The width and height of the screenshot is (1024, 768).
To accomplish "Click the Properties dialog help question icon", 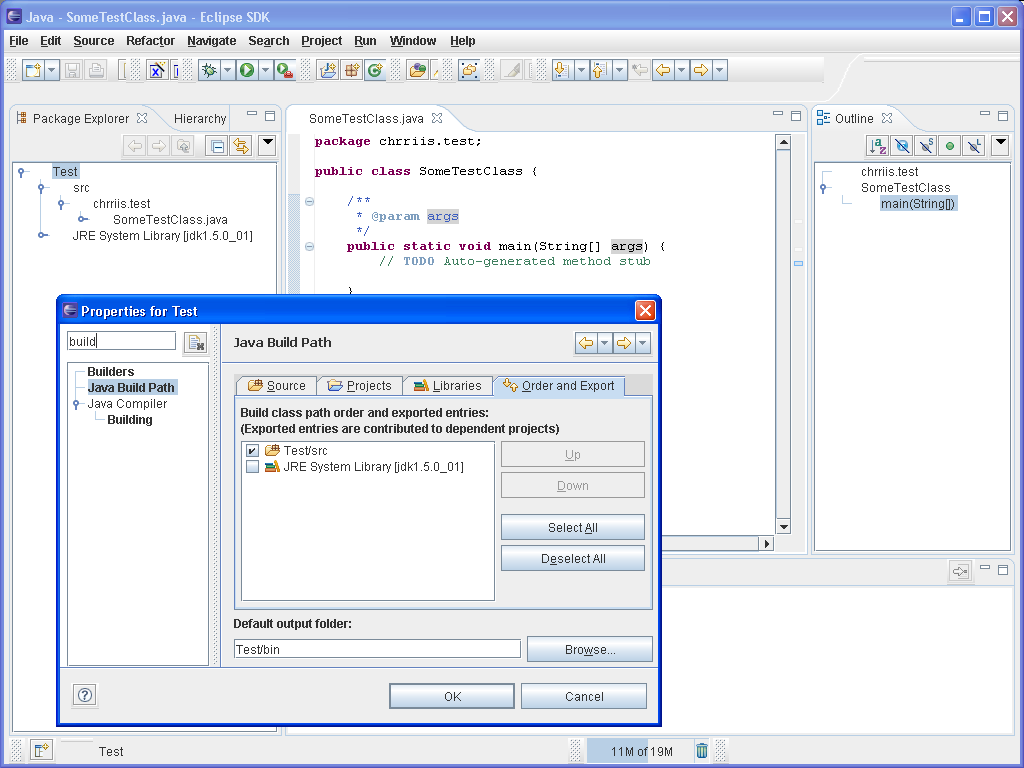I will (x=85, y=695).
